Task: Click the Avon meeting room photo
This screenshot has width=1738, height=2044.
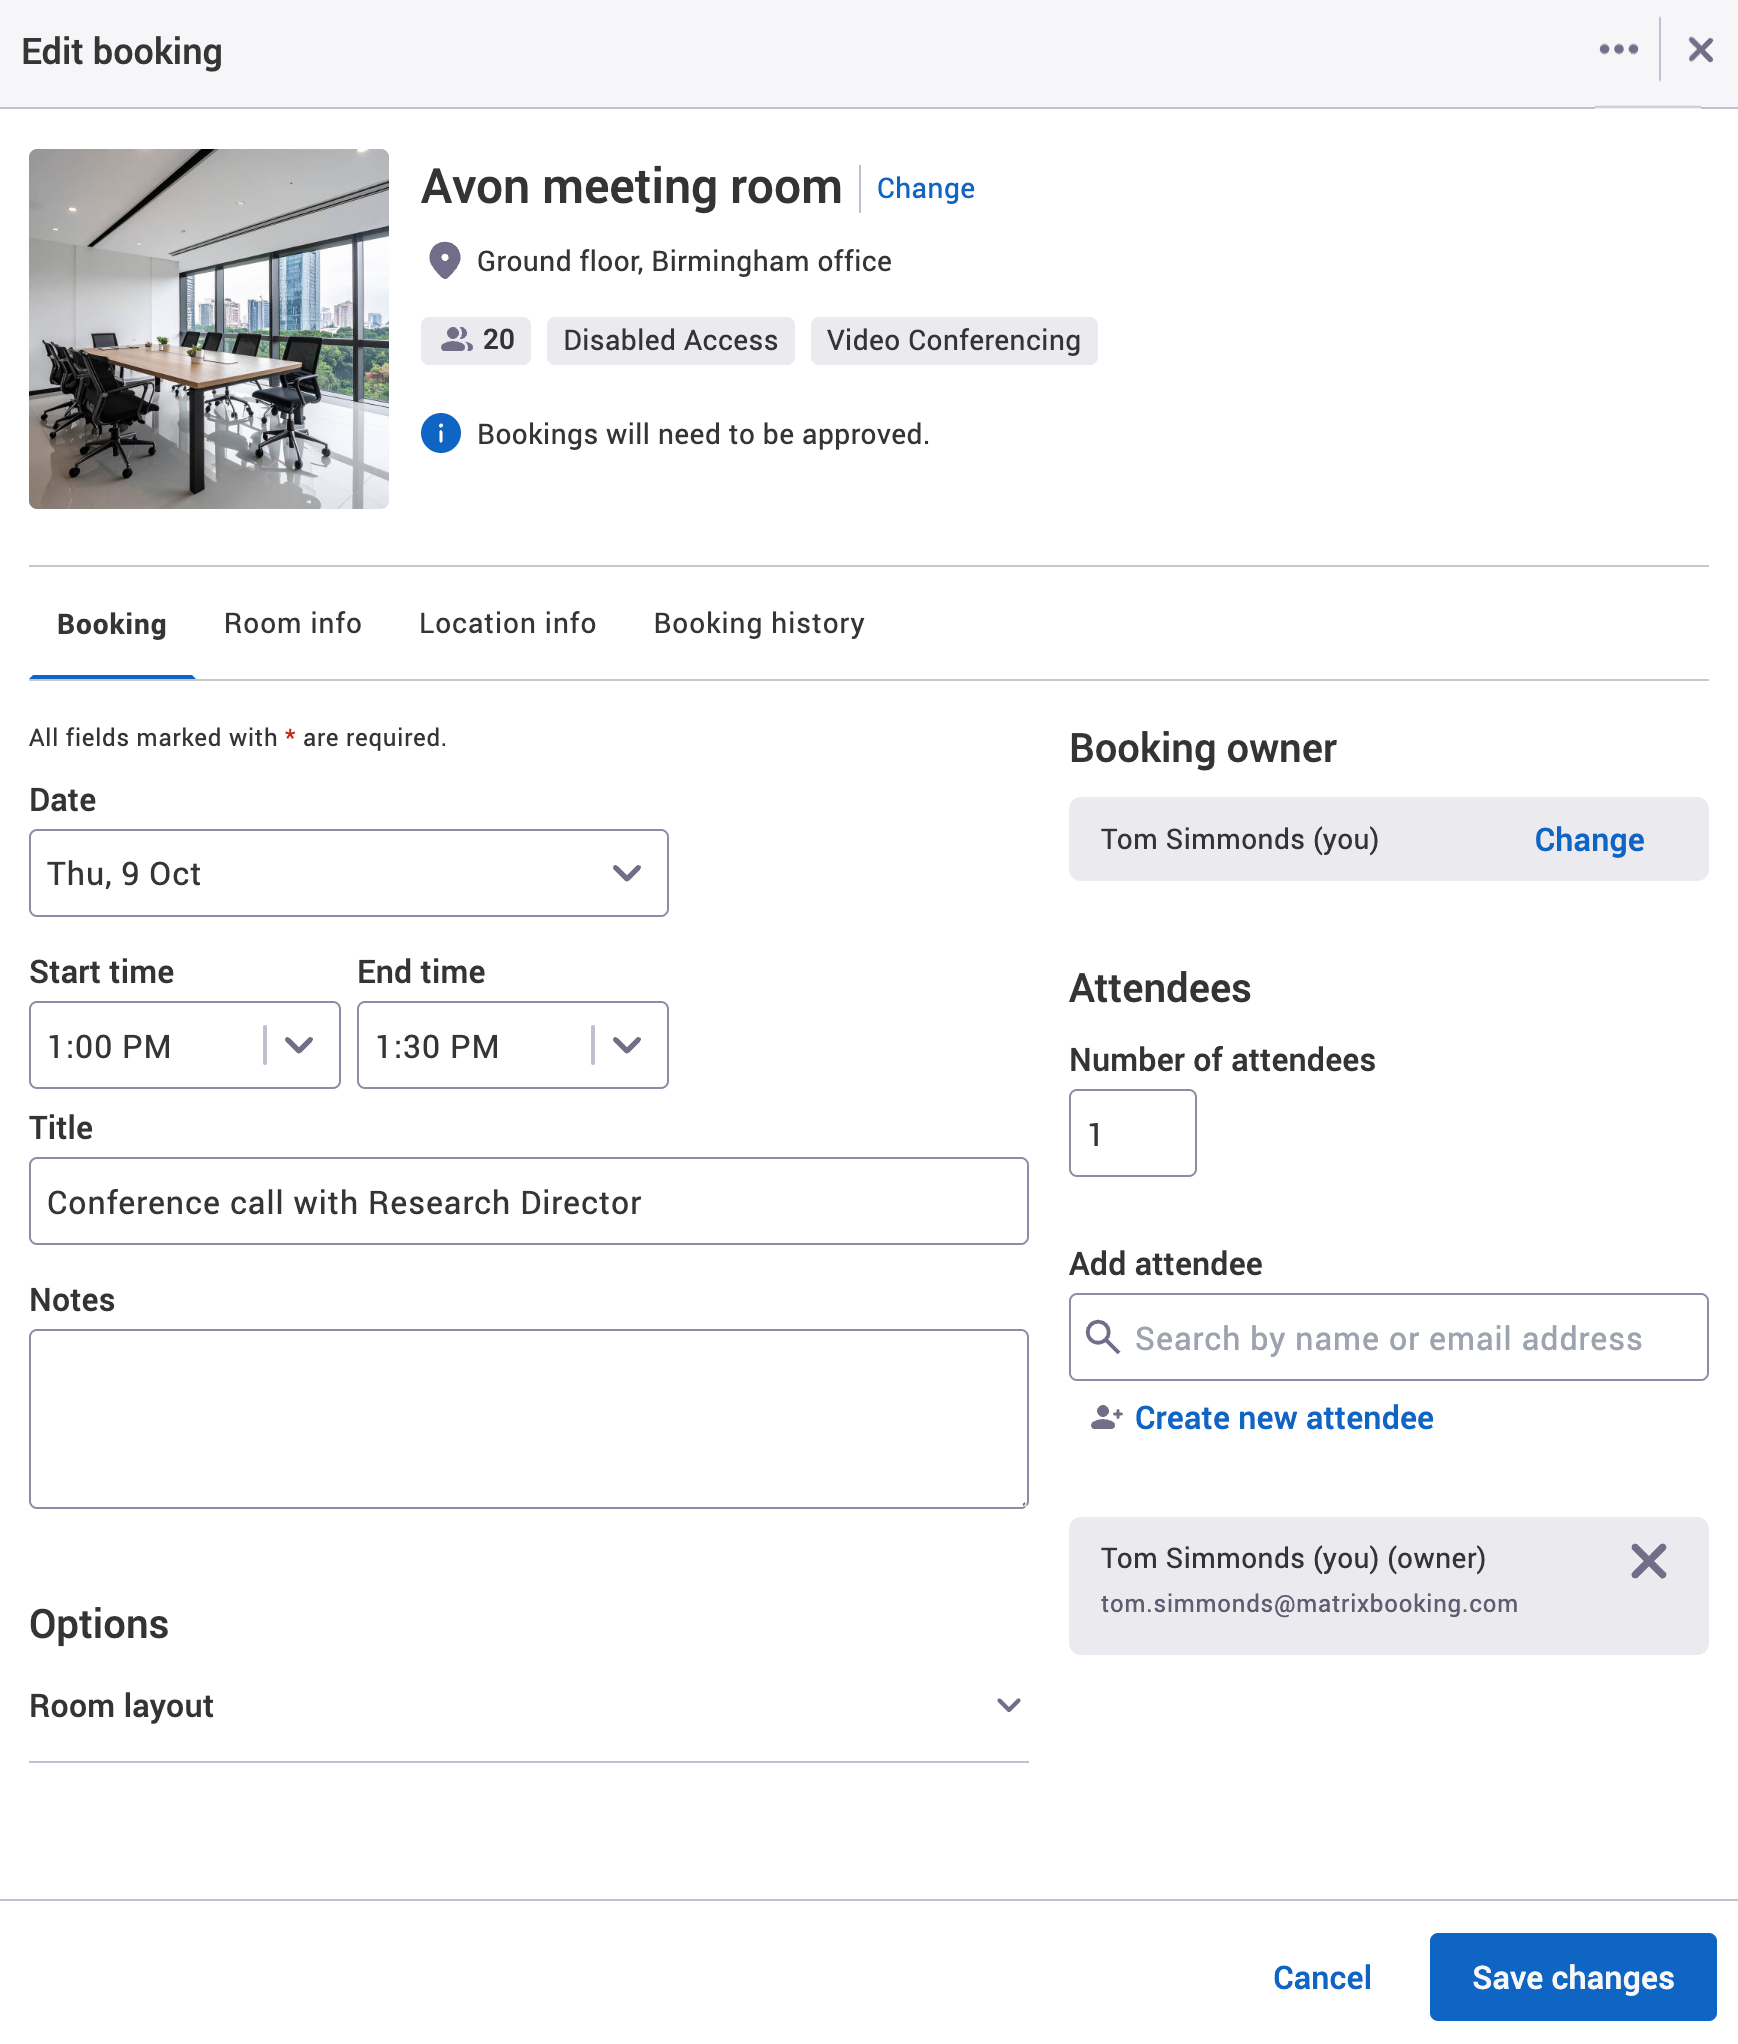Action: (x=208, y=330)
